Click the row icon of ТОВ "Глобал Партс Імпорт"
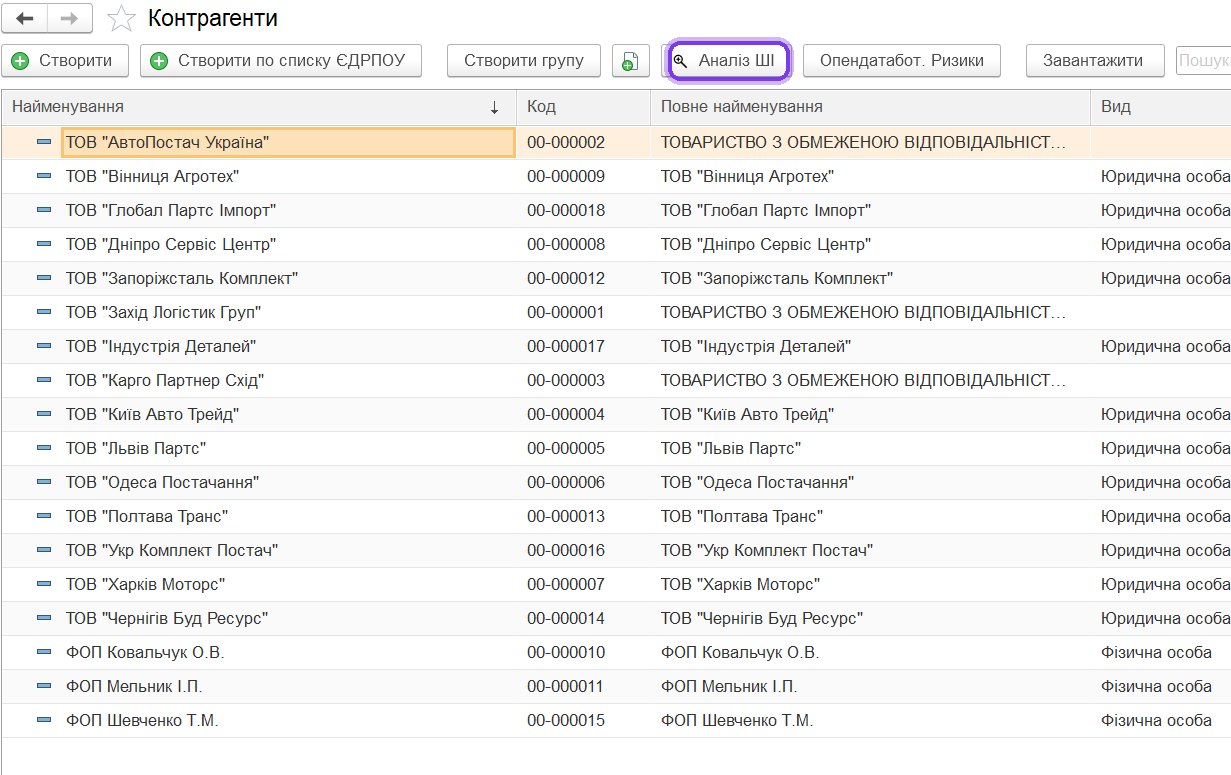Screen dimensions: 1231x775 click(44, 211)
